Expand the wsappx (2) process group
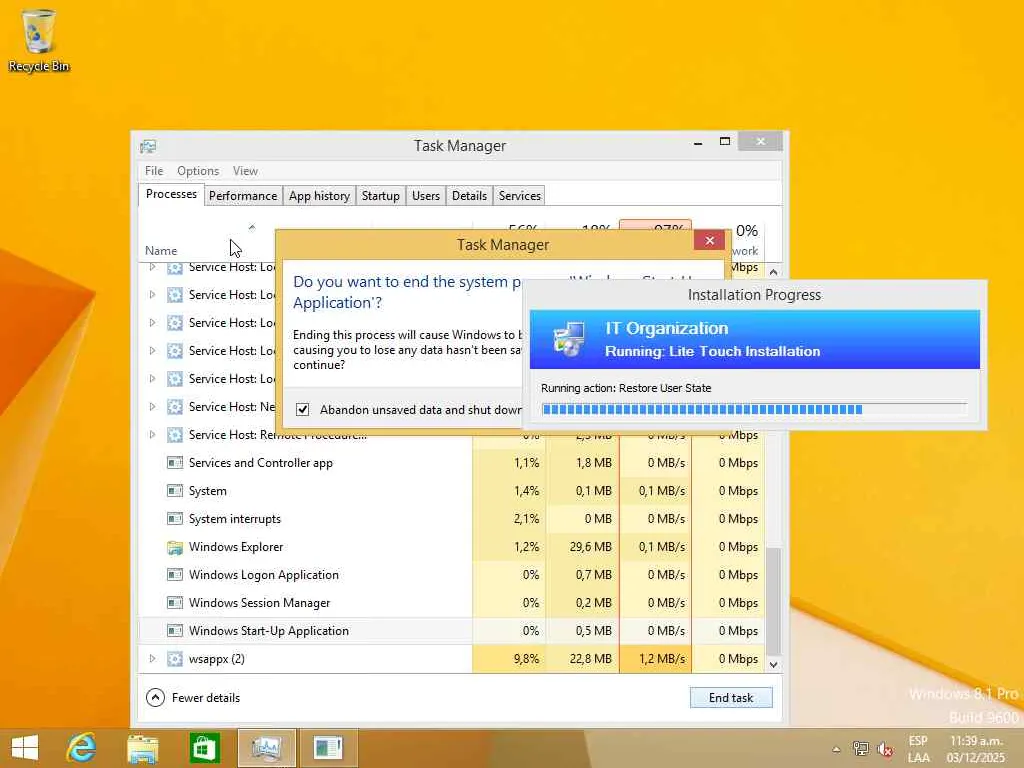The height and width of the screenshot is (768, 1024). (152, 658)
